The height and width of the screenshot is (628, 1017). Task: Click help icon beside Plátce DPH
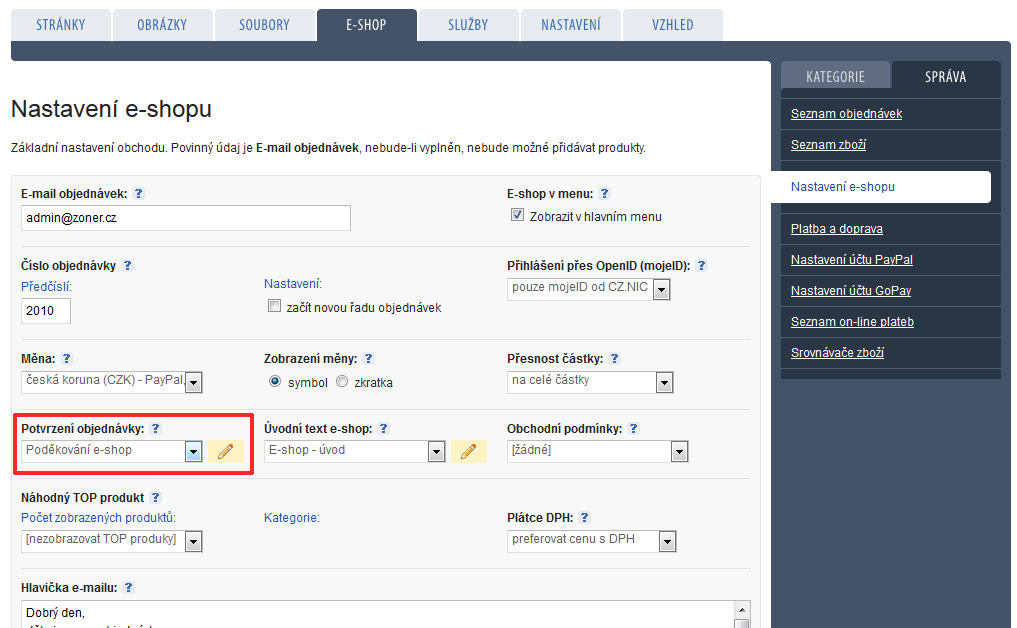coord(584,518)
